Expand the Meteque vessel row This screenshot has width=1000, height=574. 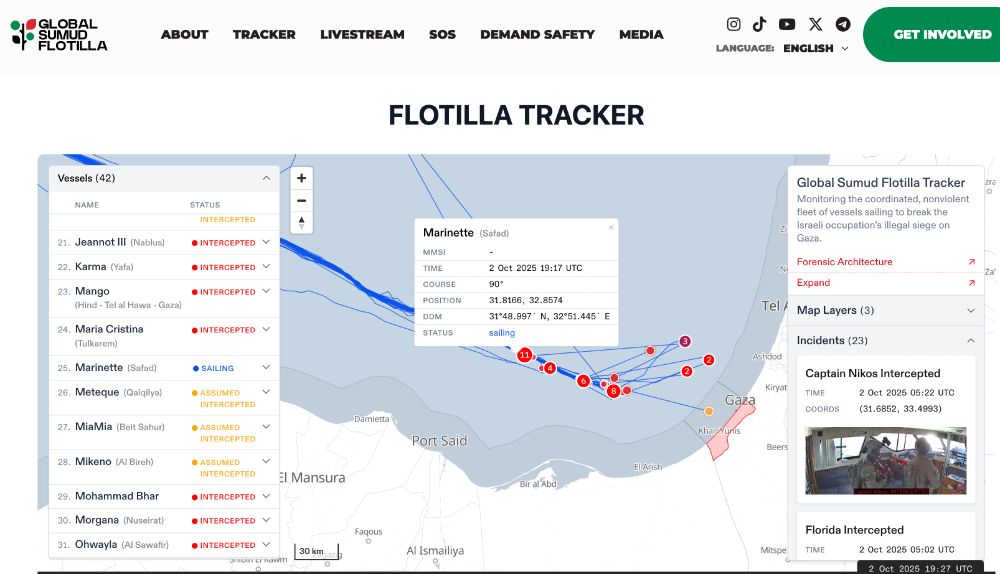coord(267,392)
